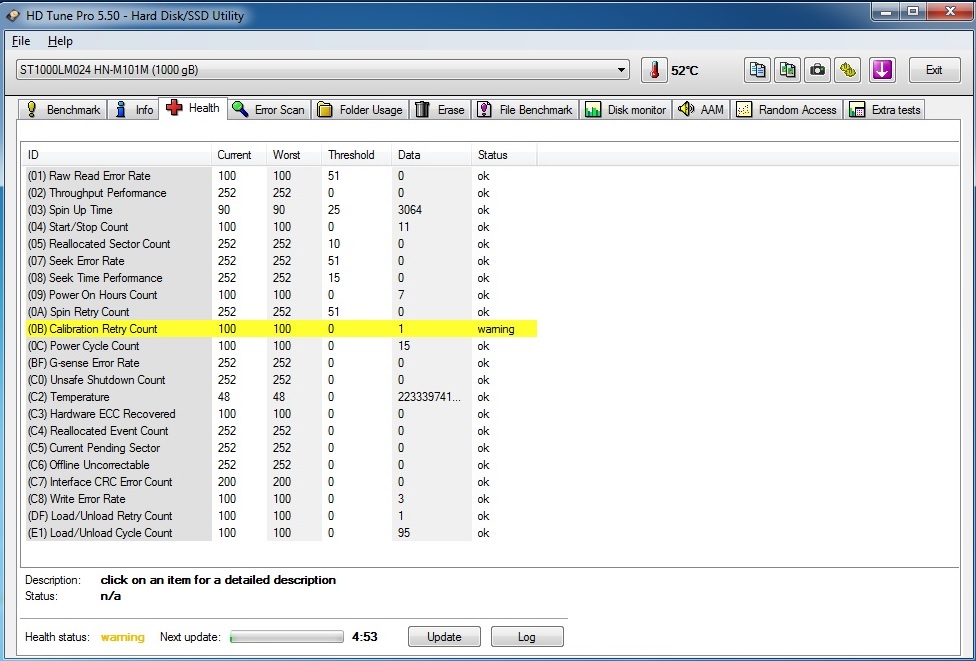Screen dimensions: 976x661
Task: Select the (03) Spin Up Time row
Action: click(x=280, y=210)
